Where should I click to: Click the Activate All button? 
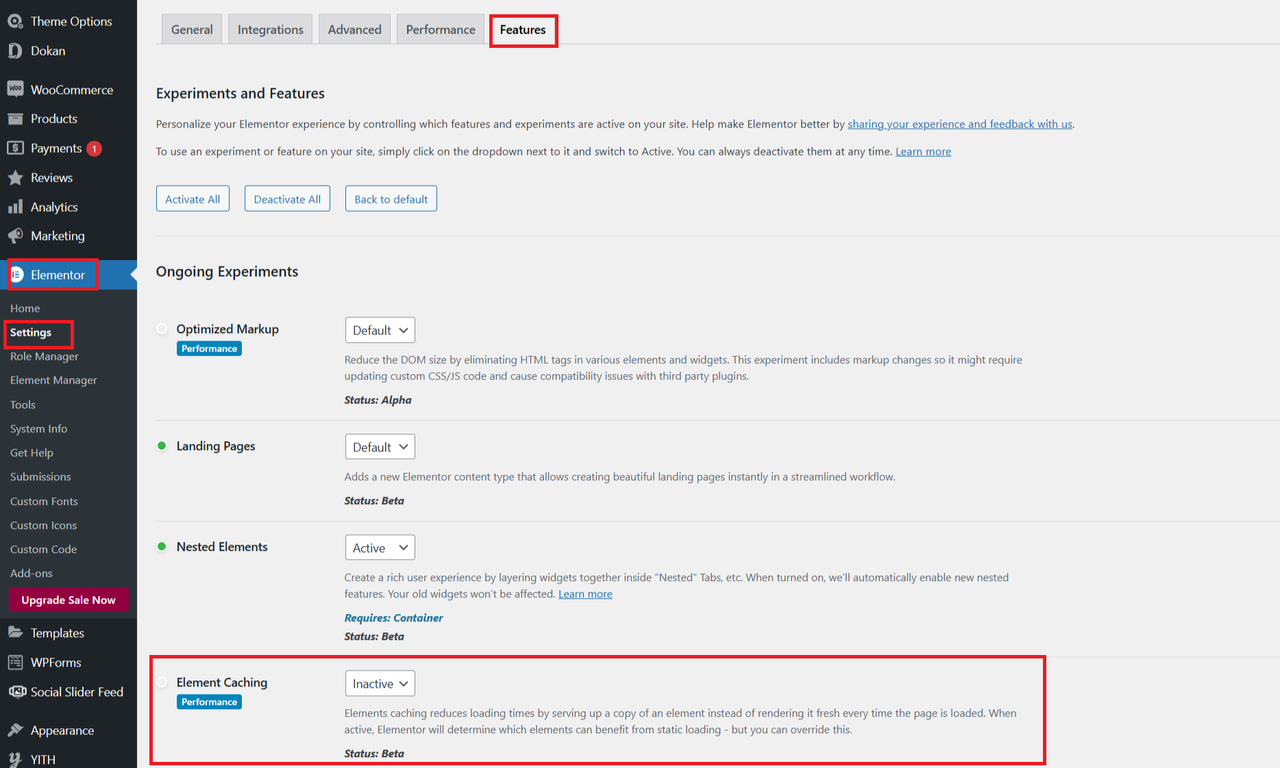click(x=193, y=199)
